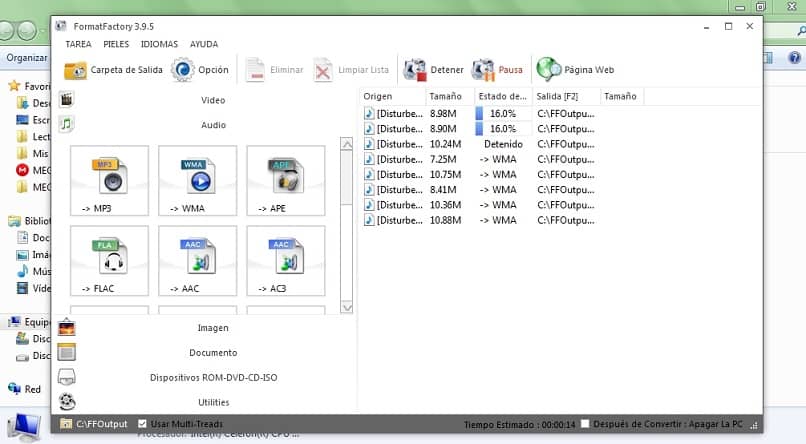Open the PIELES menu
This screenshot has width=806, height=444.
[116, 44]
